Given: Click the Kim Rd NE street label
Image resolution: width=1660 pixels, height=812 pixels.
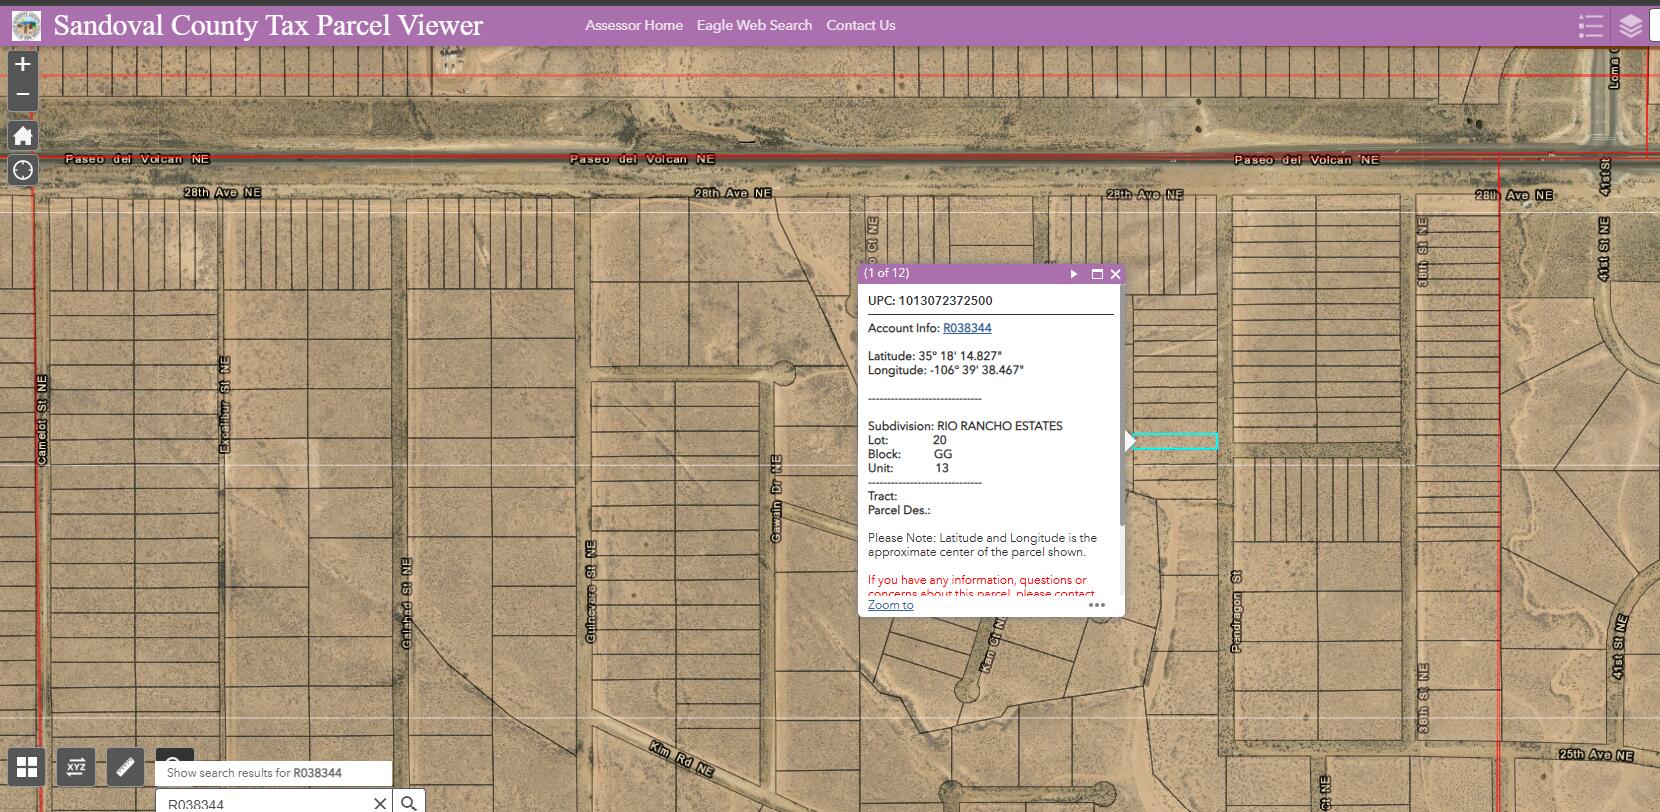Looking at the screenshot, I should [x=681, y=759].
